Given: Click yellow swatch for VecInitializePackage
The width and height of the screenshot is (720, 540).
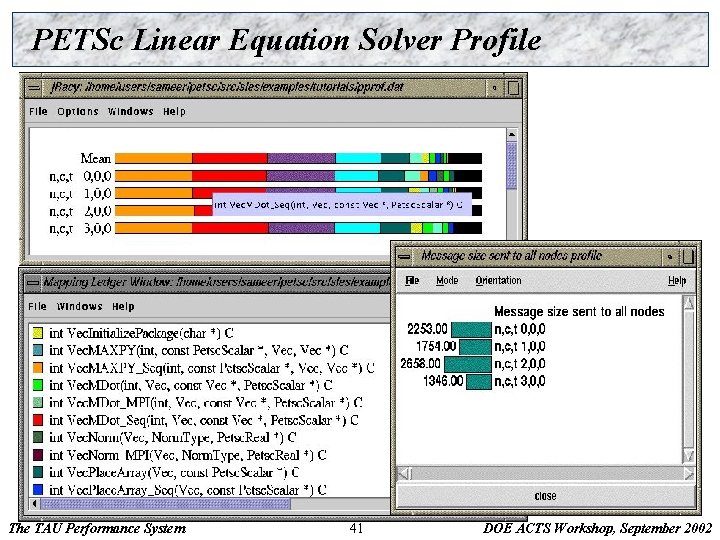Looking at the screenshot, I should tap(38, 332).
